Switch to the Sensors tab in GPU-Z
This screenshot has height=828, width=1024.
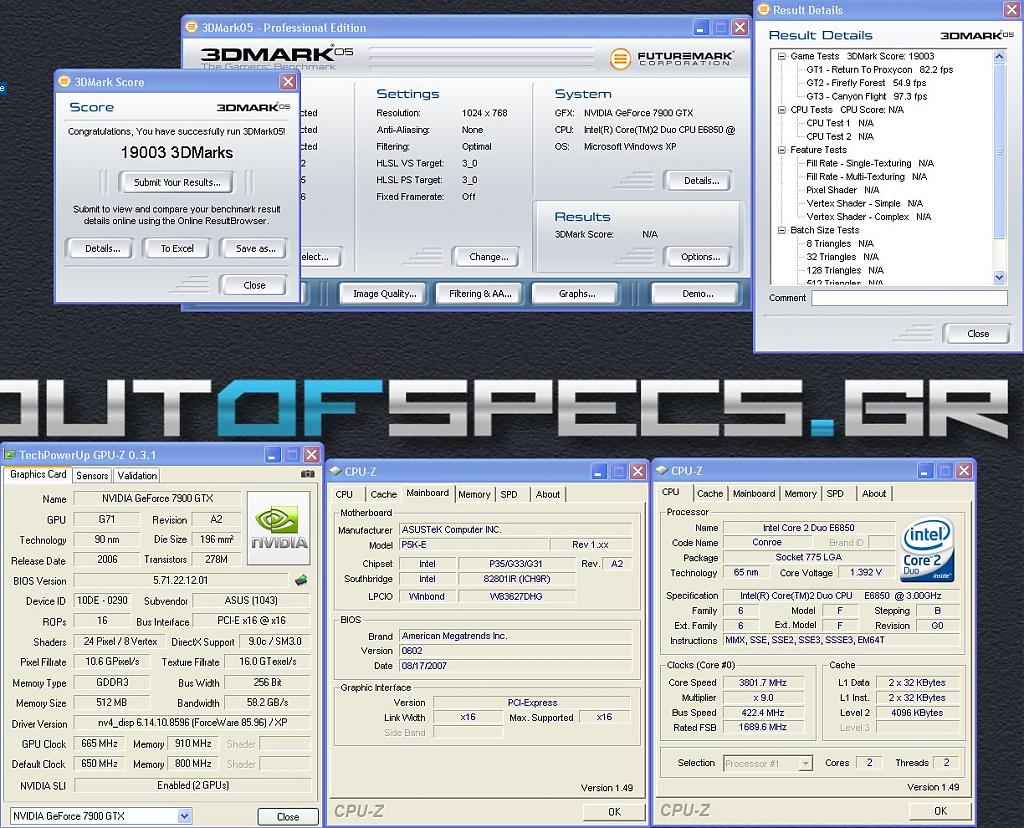point(92,475)
